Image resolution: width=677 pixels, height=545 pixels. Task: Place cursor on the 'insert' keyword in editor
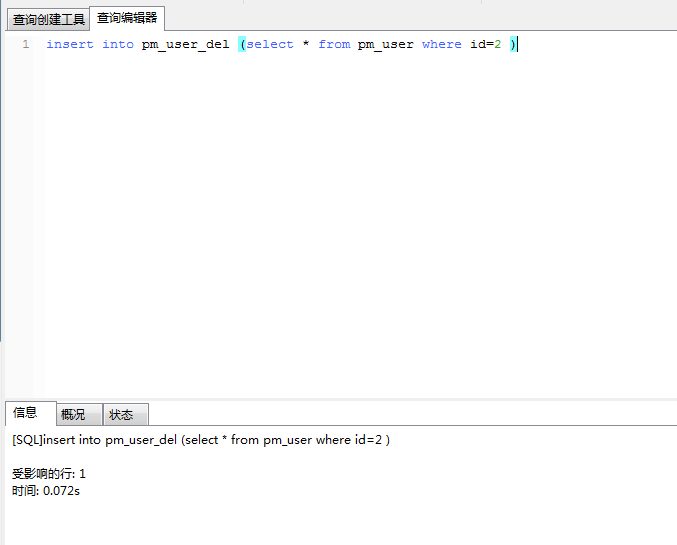(x=70, y=44)
